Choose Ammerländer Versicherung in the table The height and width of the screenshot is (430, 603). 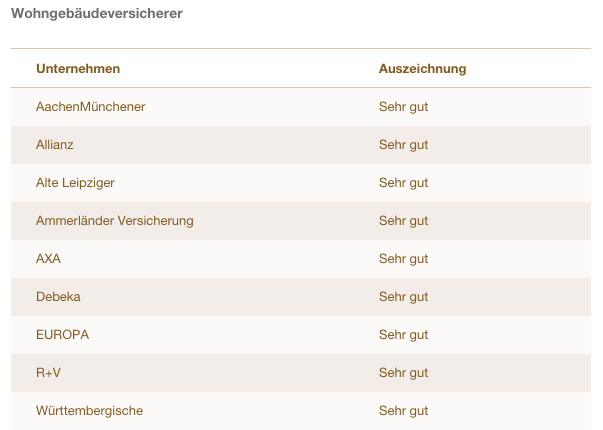(x=115, y=220)
